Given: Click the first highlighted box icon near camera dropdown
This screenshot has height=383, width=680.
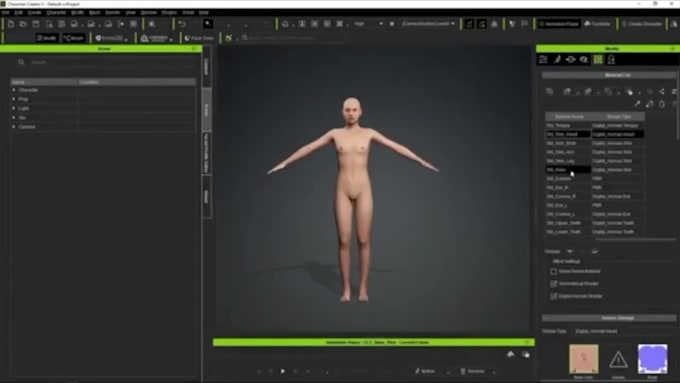Looking at the screenshot, I should point(469,24).
